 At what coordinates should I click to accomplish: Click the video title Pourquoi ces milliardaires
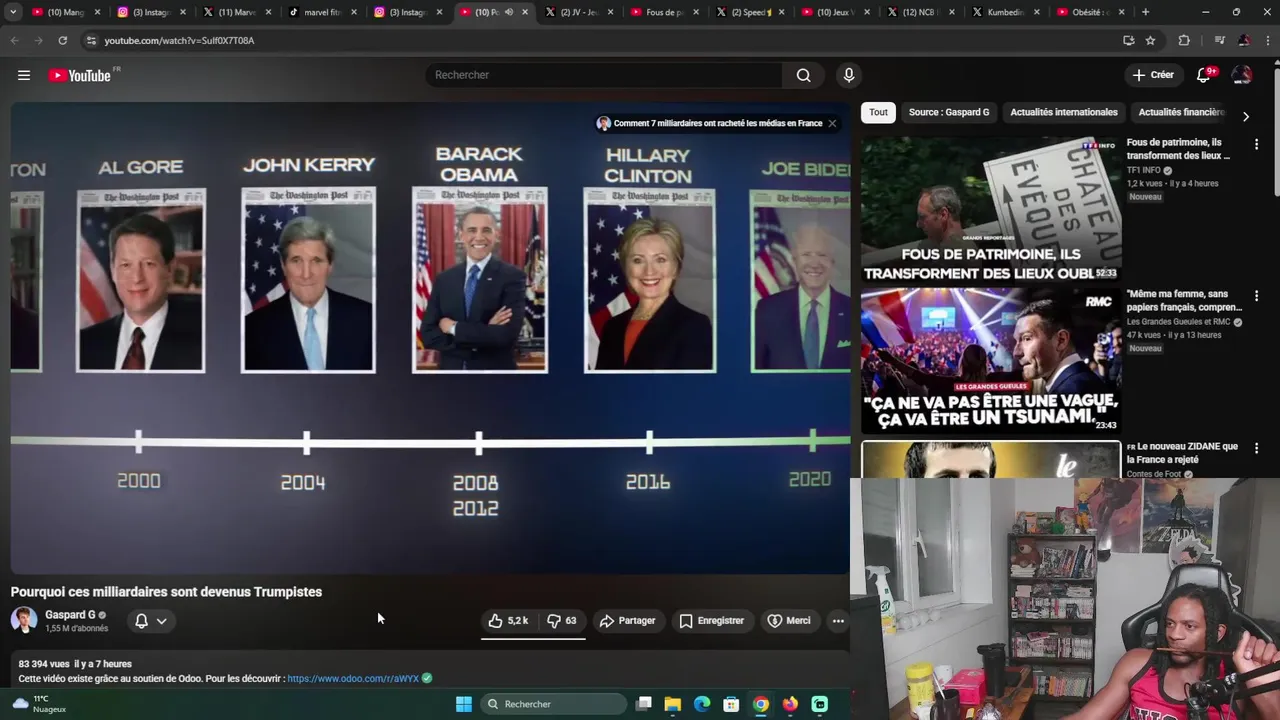(166, 592)
